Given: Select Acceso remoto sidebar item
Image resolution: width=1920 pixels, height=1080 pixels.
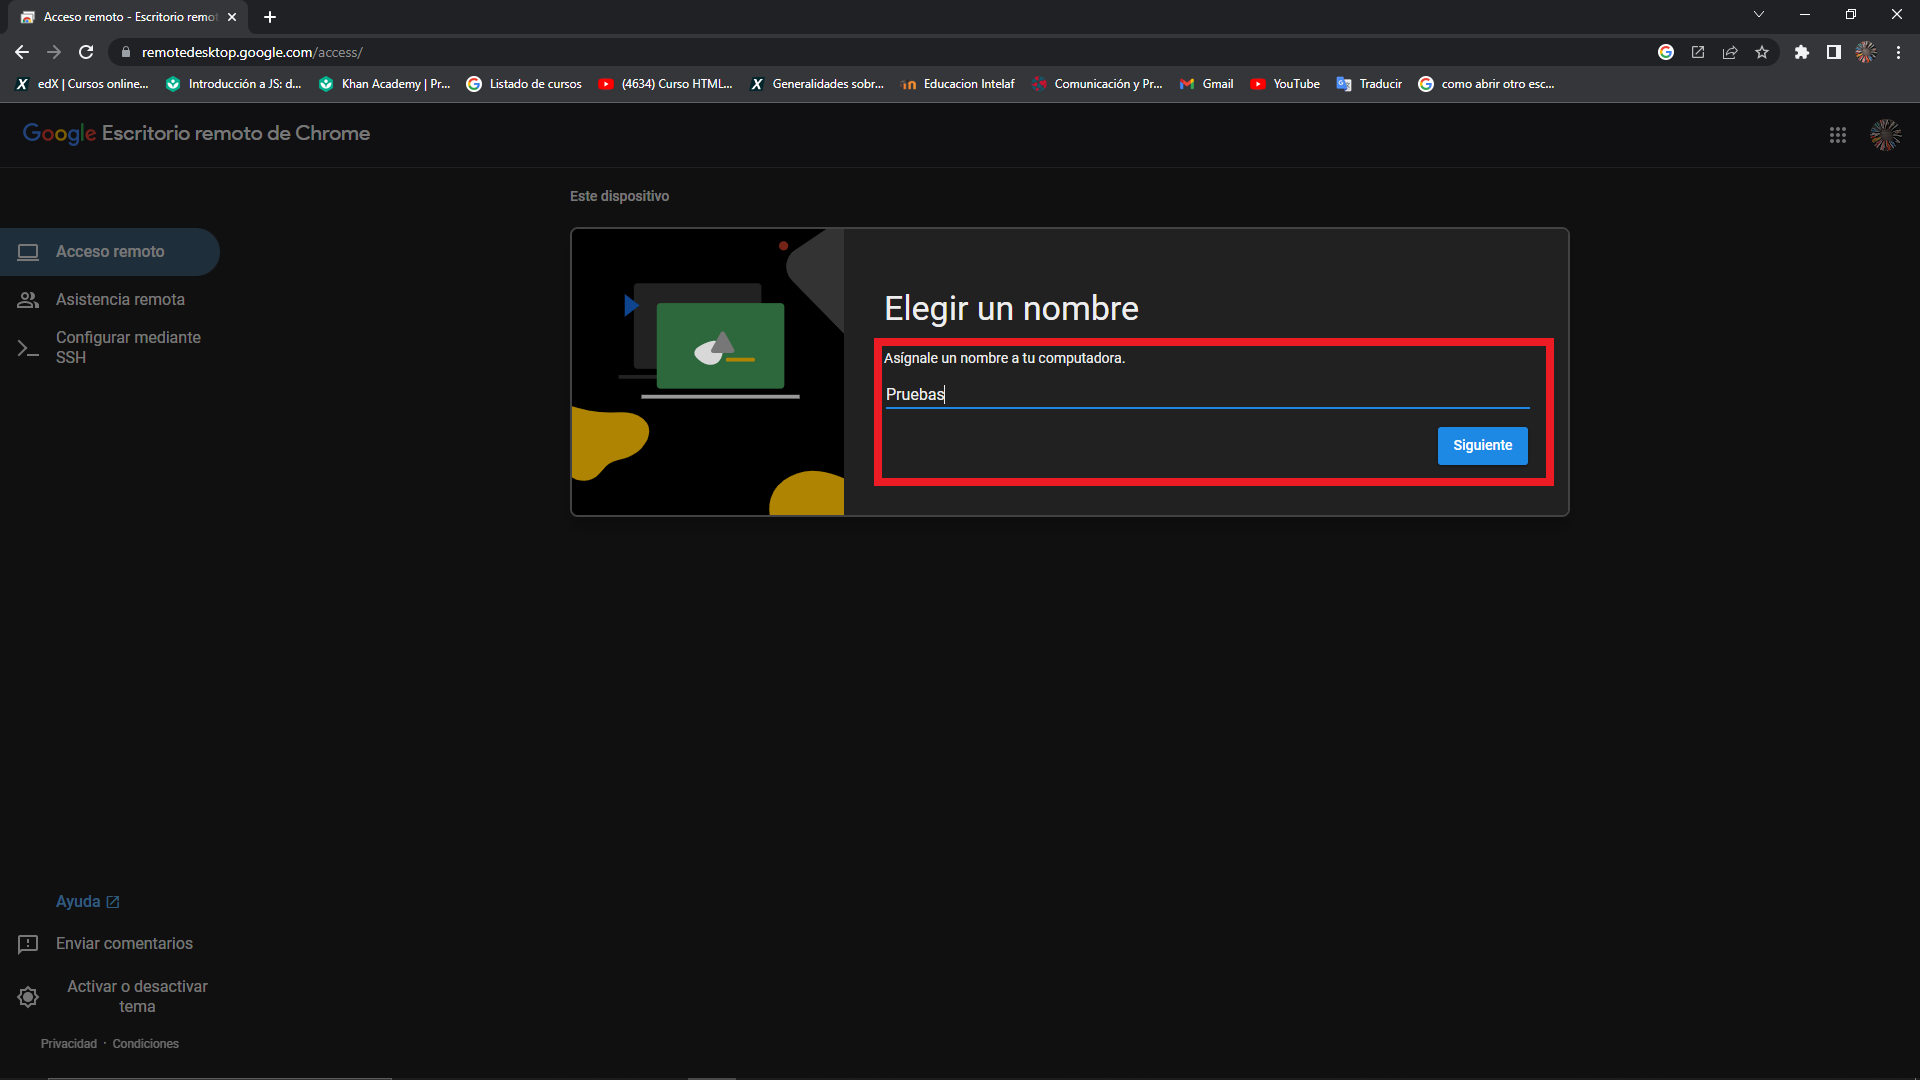Looking at the screenshot, I should [x=110, y=252].
